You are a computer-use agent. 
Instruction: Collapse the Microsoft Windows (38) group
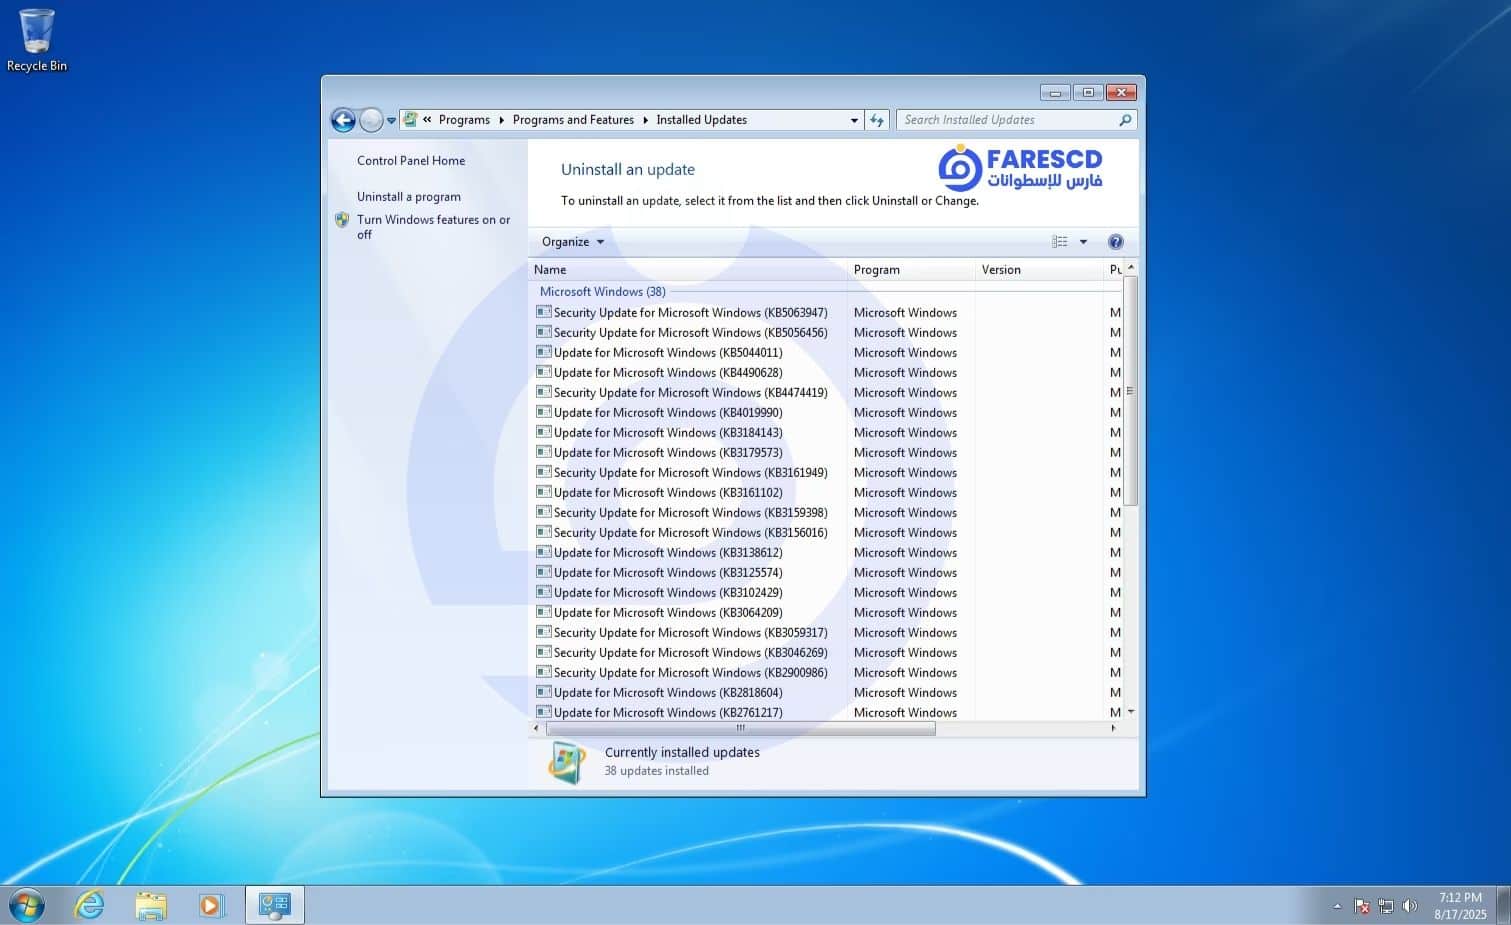click(603, 292)
